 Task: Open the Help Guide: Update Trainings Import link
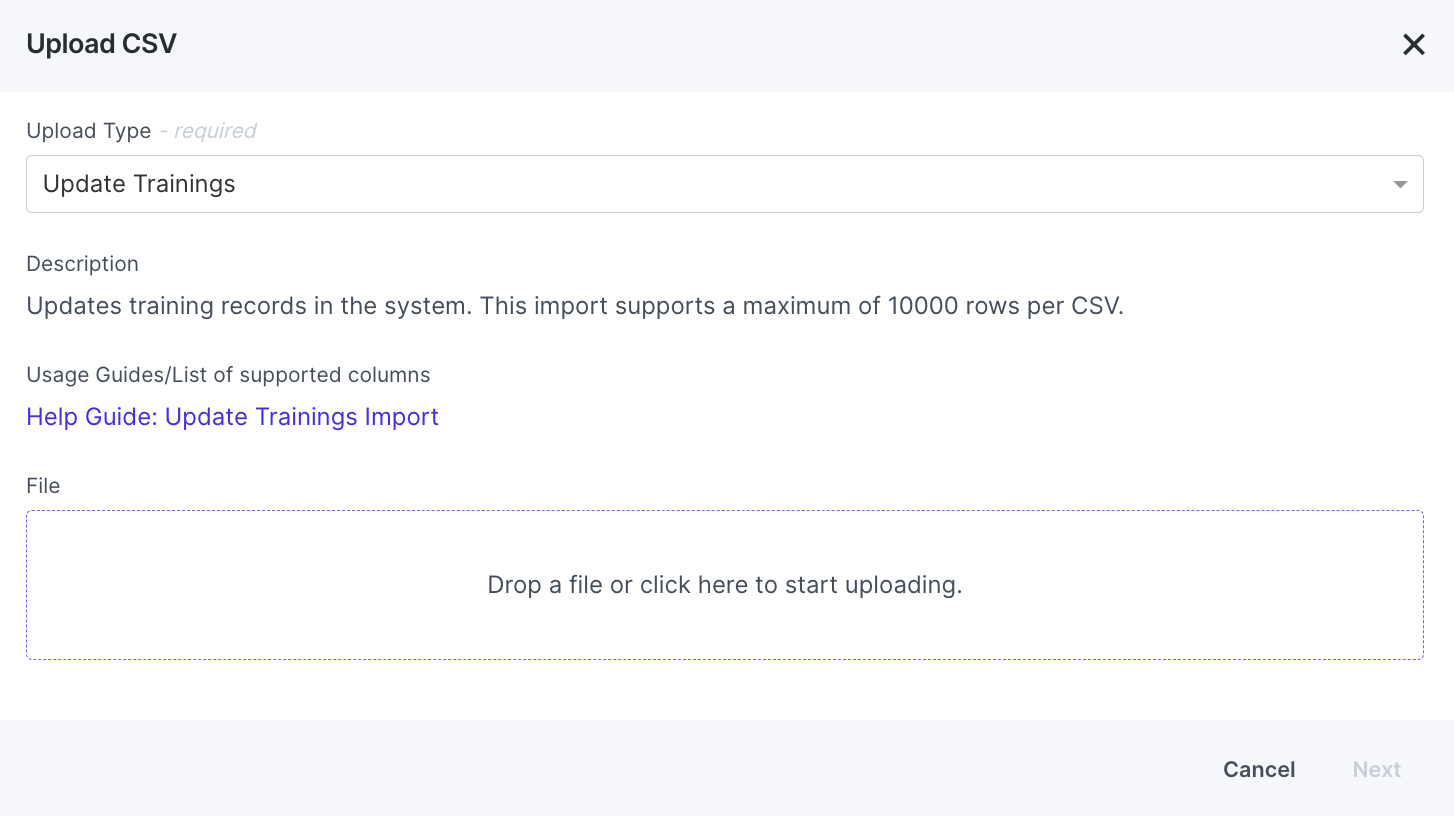(232, 416)
